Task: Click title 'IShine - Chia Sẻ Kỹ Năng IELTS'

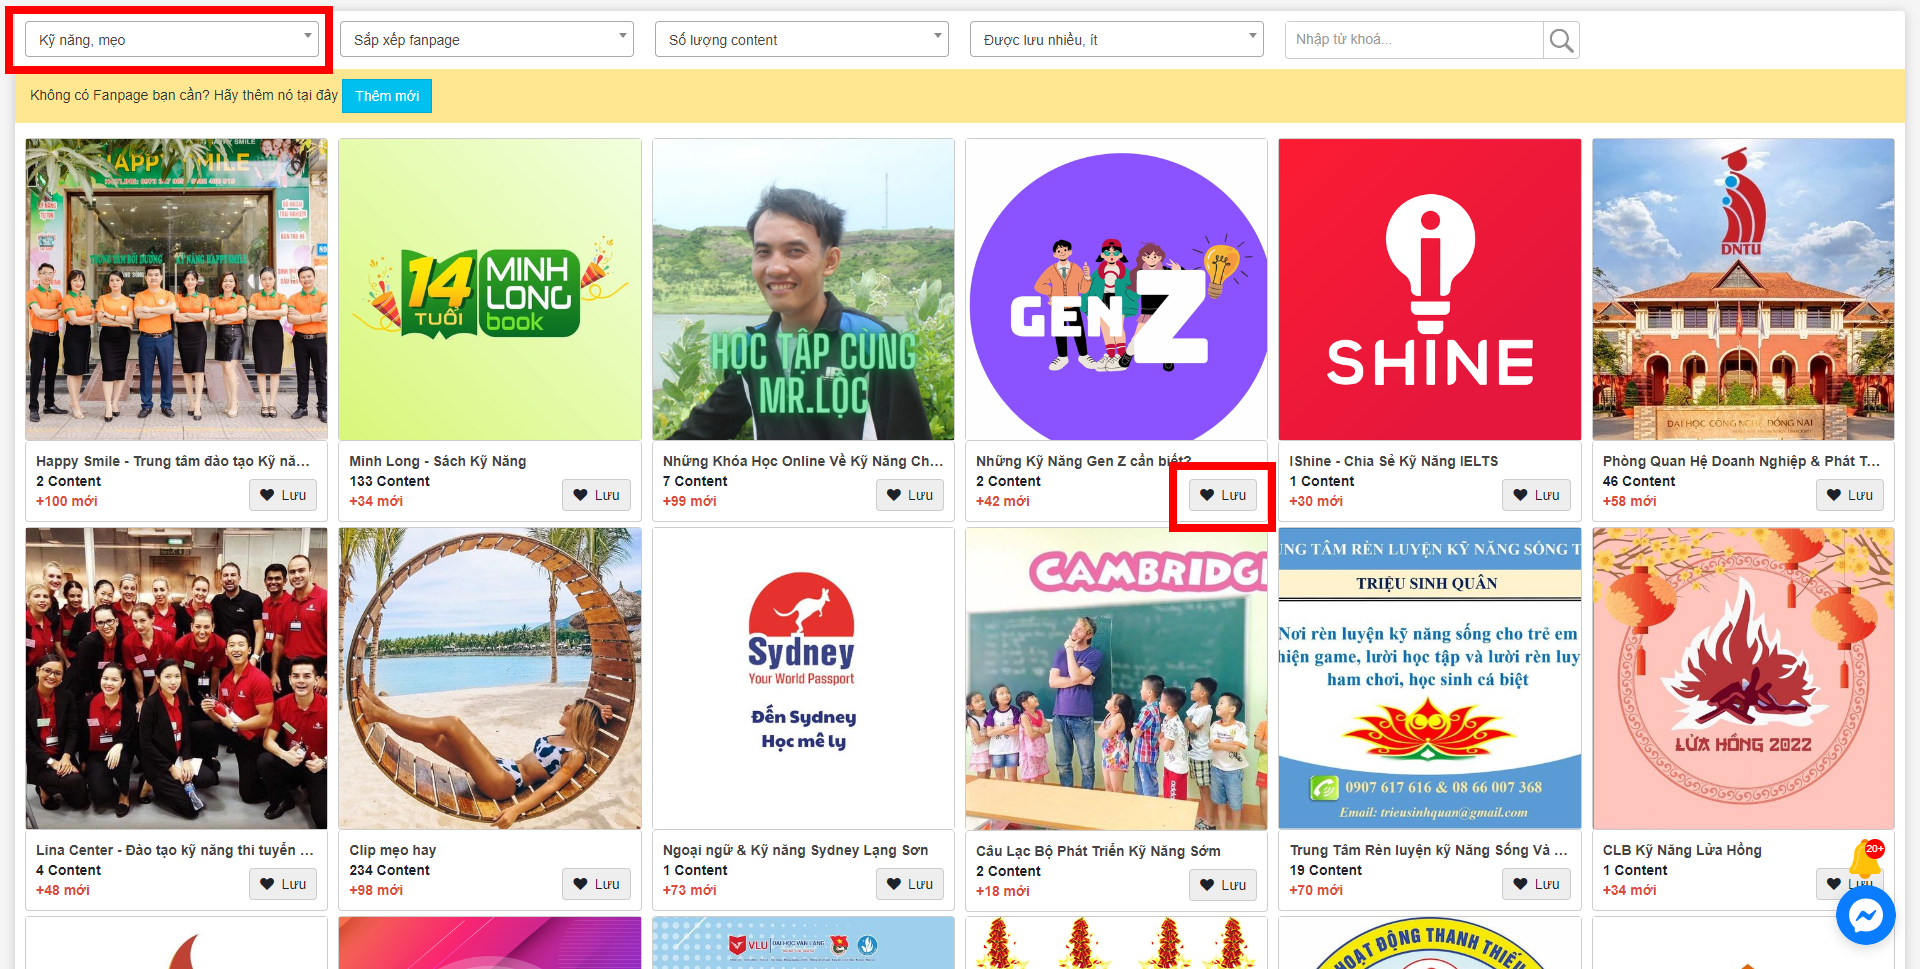Action: (1393, 461)
